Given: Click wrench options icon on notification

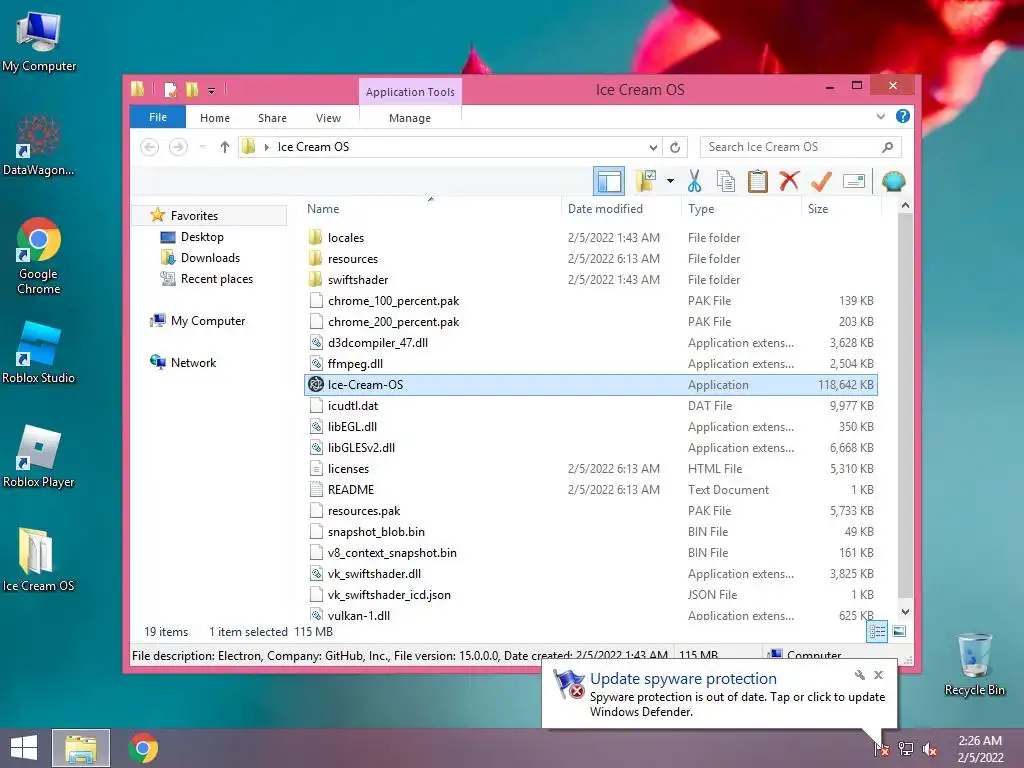Looking at the screenshot, I should (859, 675).
